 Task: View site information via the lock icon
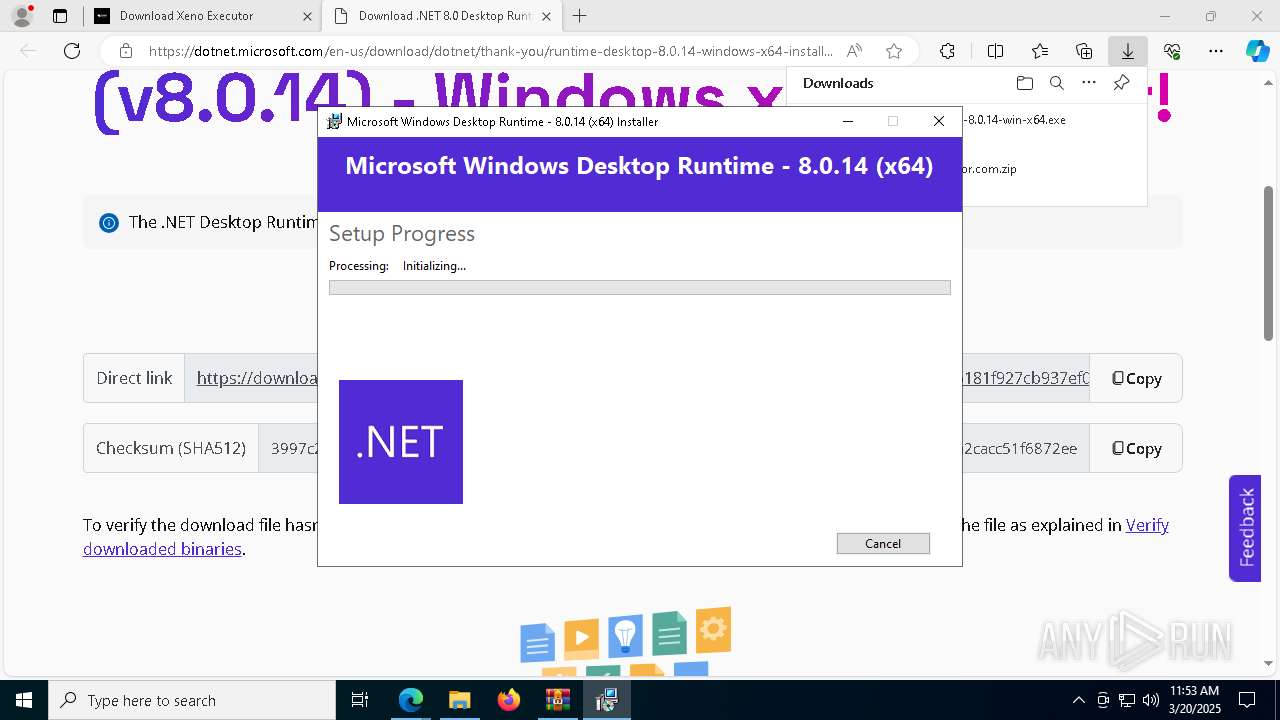coord(125,51)
